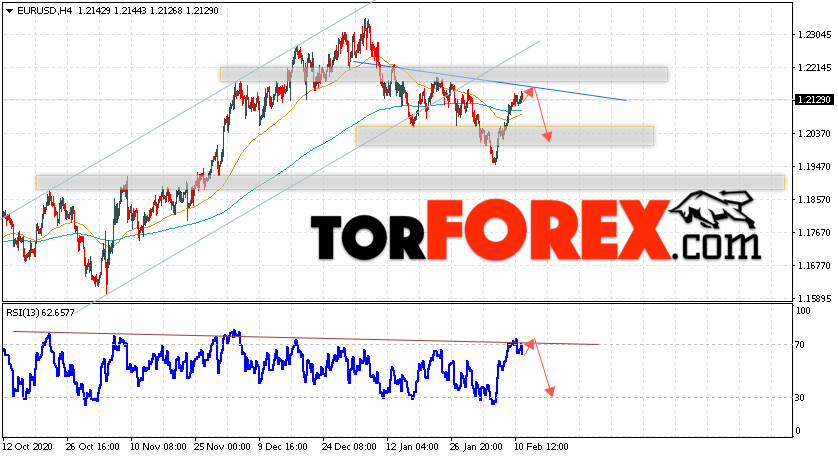
Task: Click the 12 Jan 04:00 time label
Action: (412, 446)
